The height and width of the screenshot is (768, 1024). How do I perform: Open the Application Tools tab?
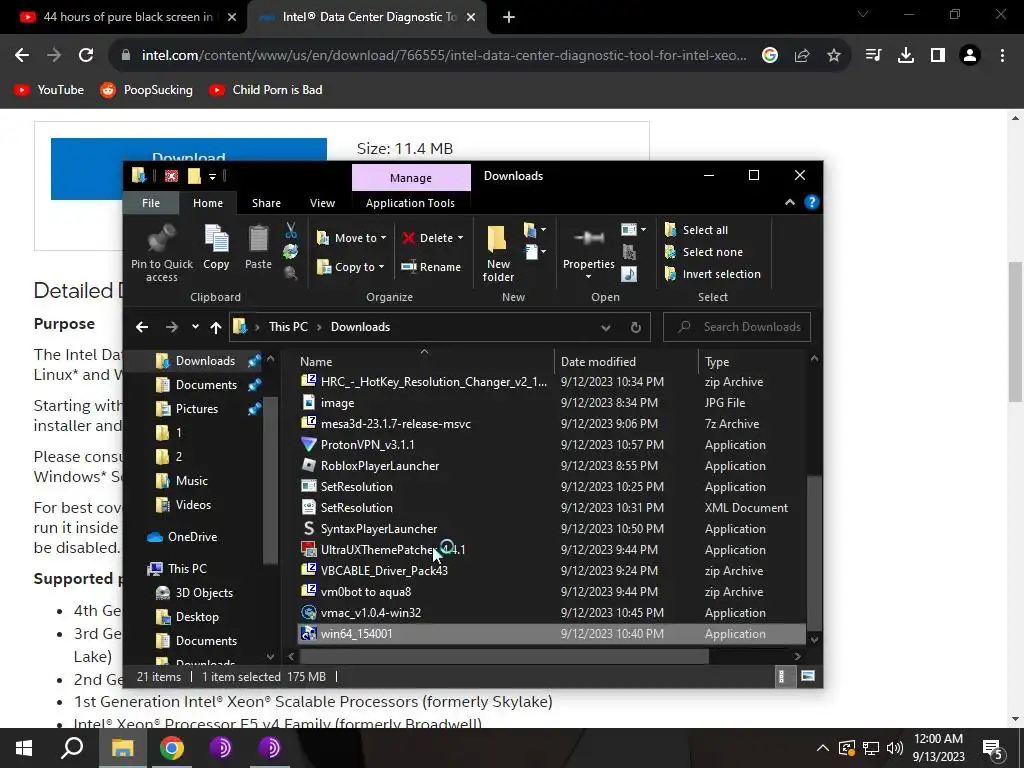click(410, 203)
